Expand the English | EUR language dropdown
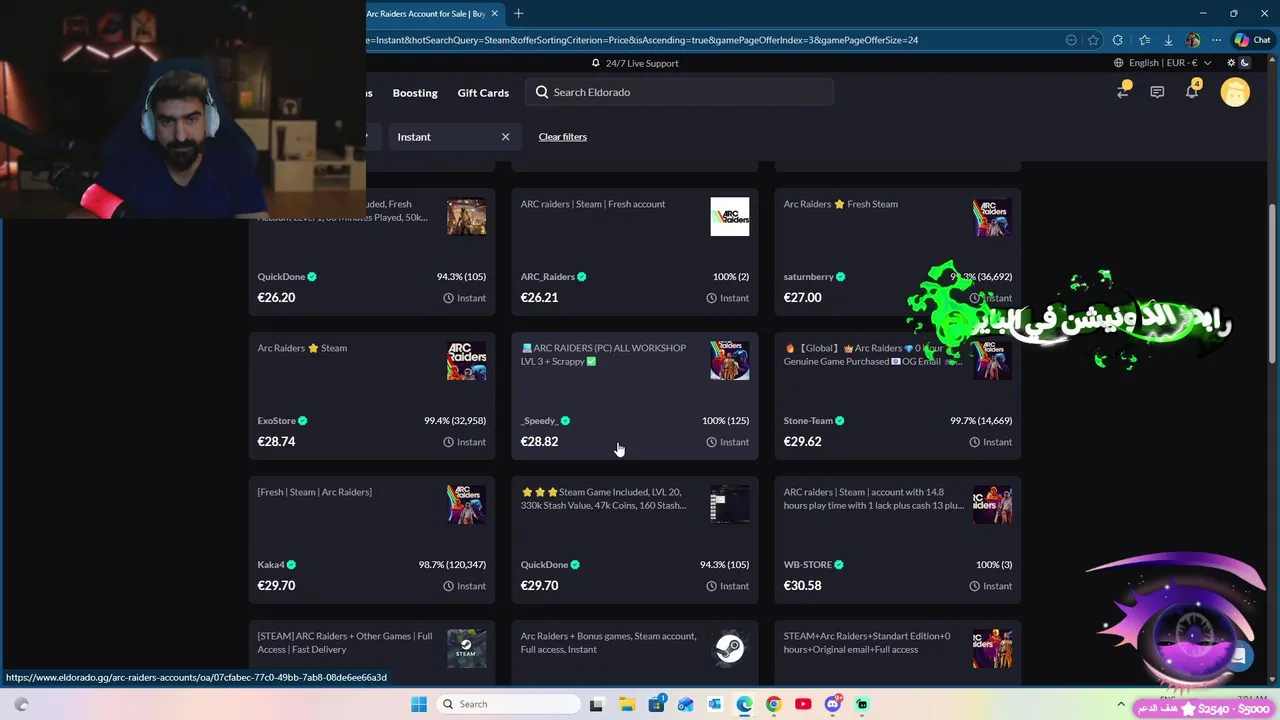 pos(1163,63)
